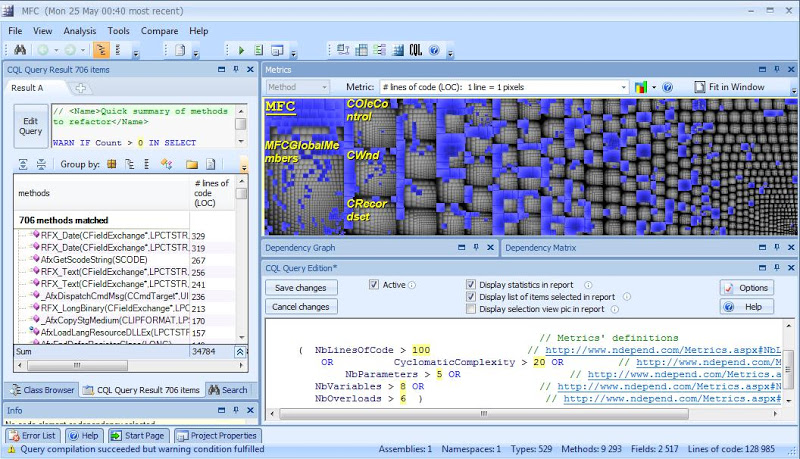The width and height of the screenshot is (800, 459).
Task: Click Save changes button
Action: (x=301, y=288)
